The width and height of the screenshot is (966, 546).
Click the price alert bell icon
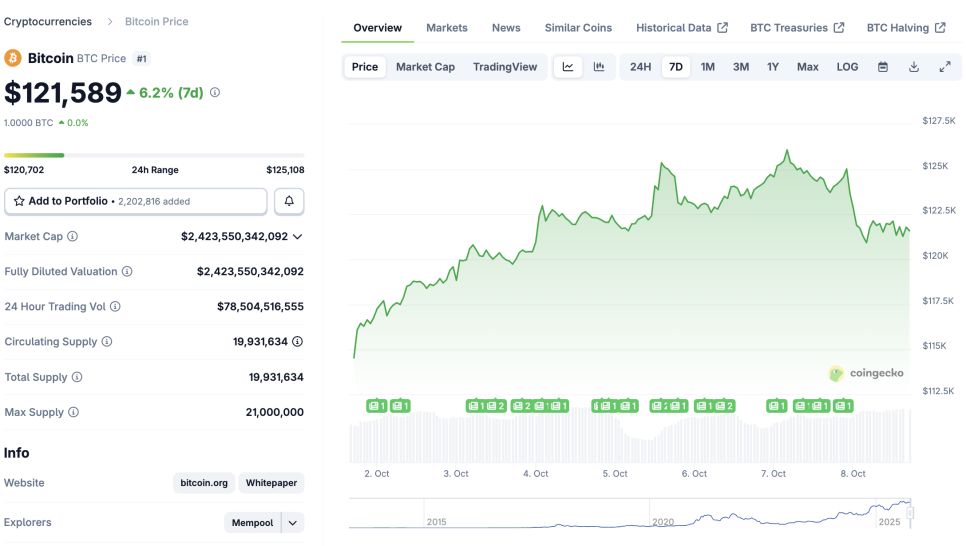[x=289, y=201]
